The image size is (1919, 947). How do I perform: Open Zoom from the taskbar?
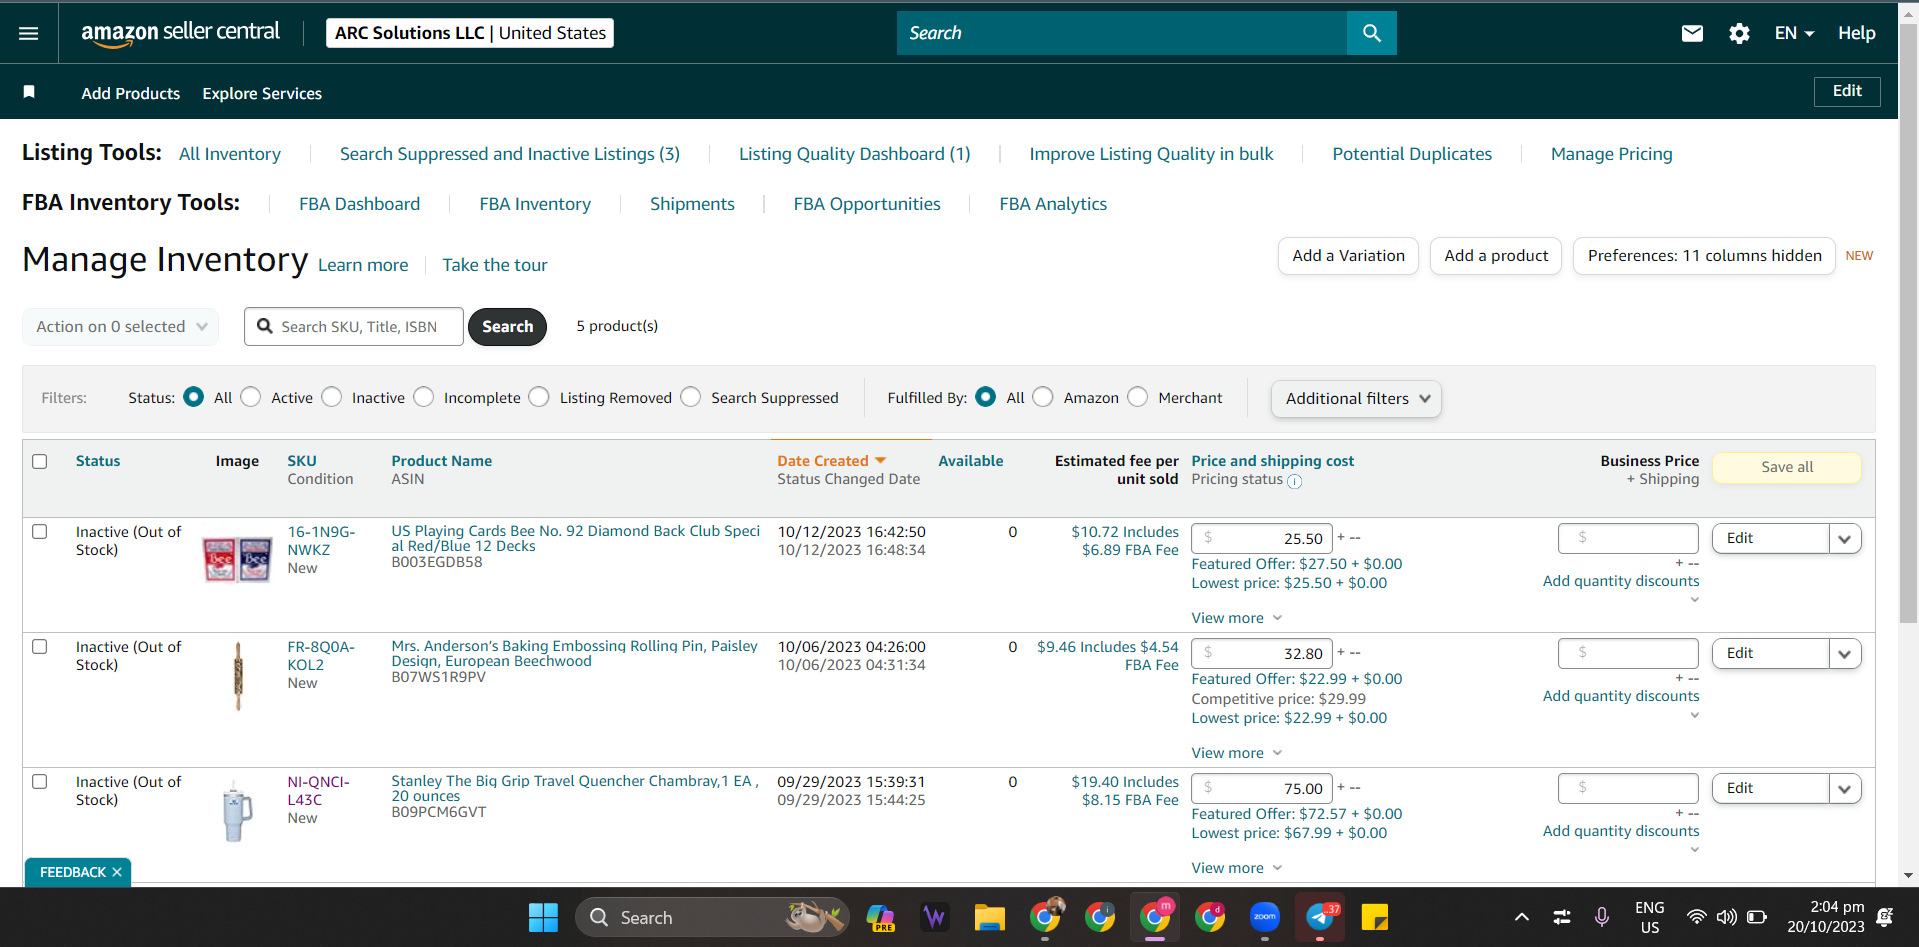click(x=1264, y=917)
